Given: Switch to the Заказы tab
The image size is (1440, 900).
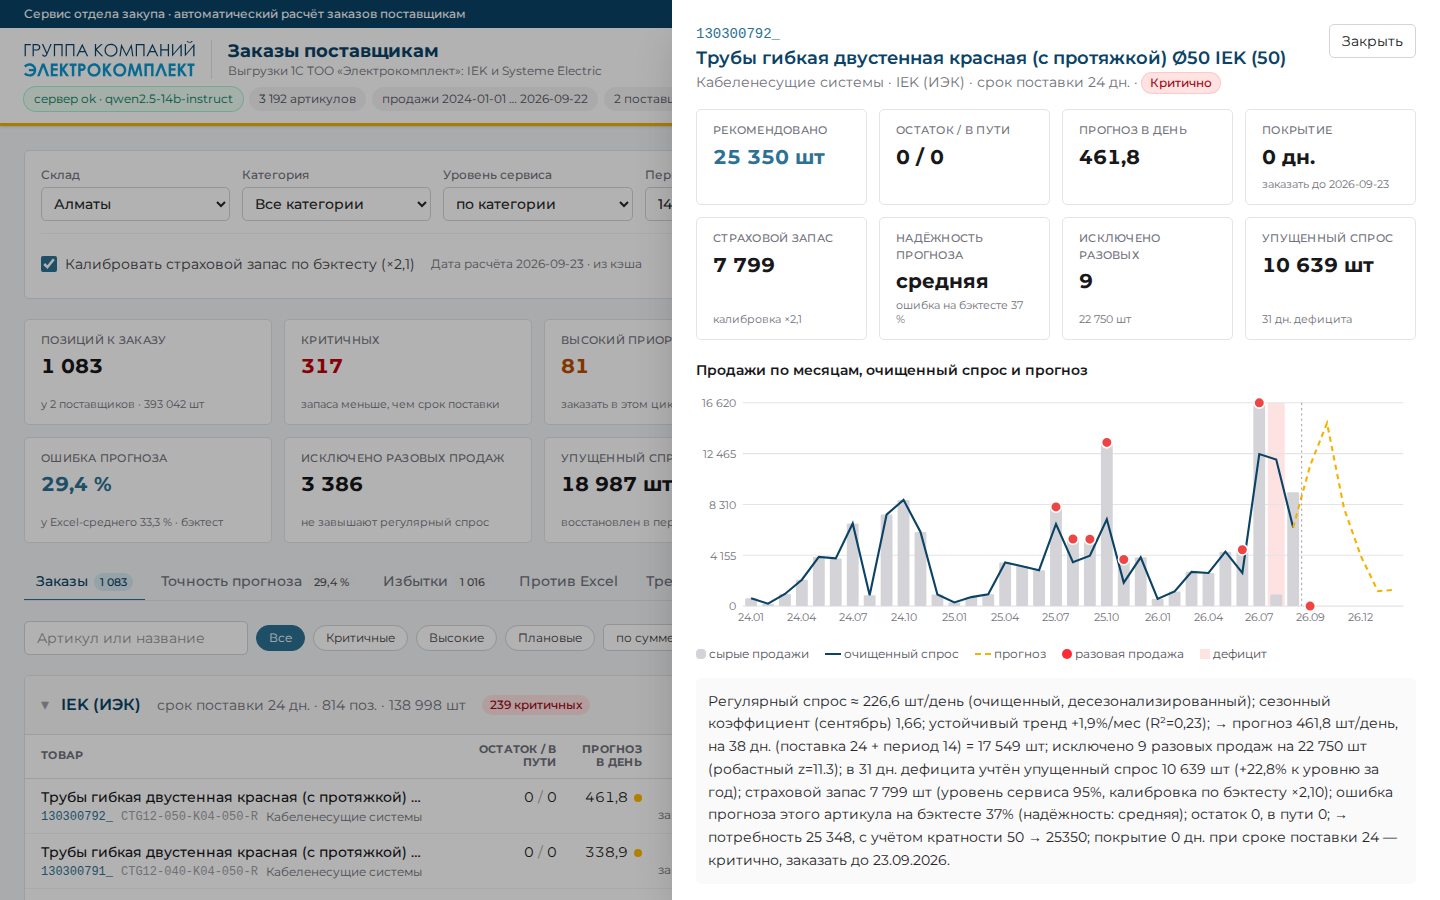Looking at the screenshot, I should pos(84,581).
